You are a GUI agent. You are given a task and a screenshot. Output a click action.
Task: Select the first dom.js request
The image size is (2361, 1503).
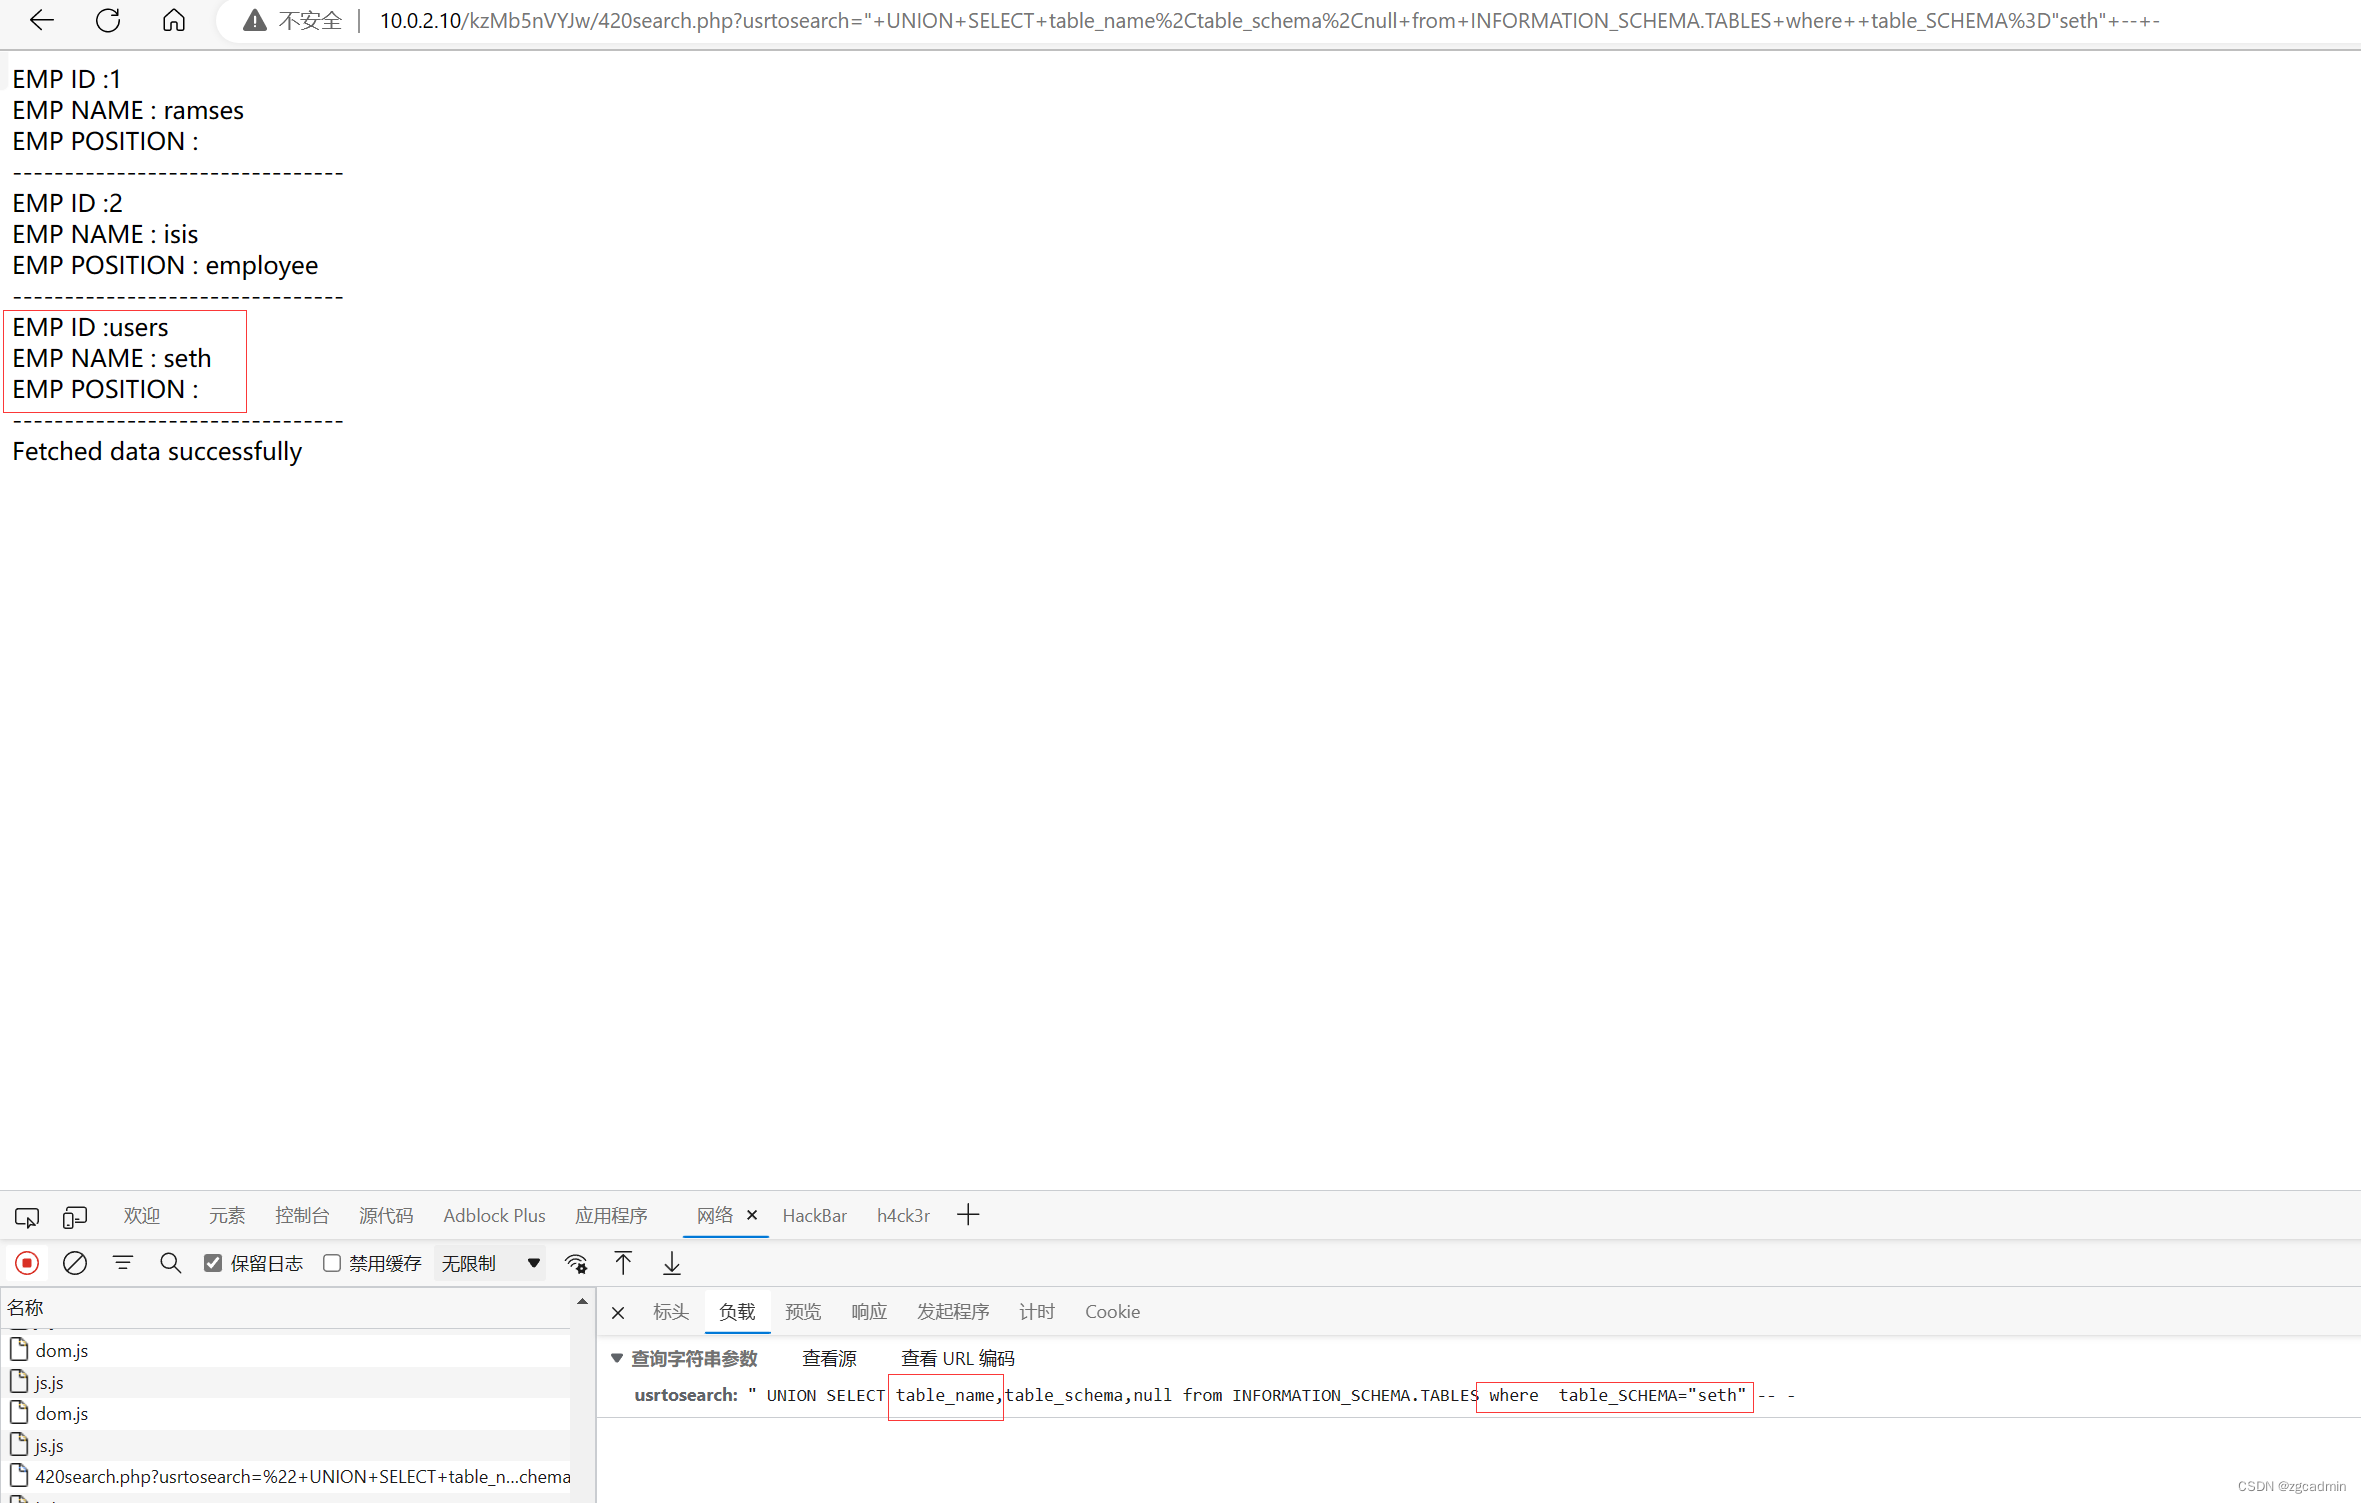[x=285, y=1350]
